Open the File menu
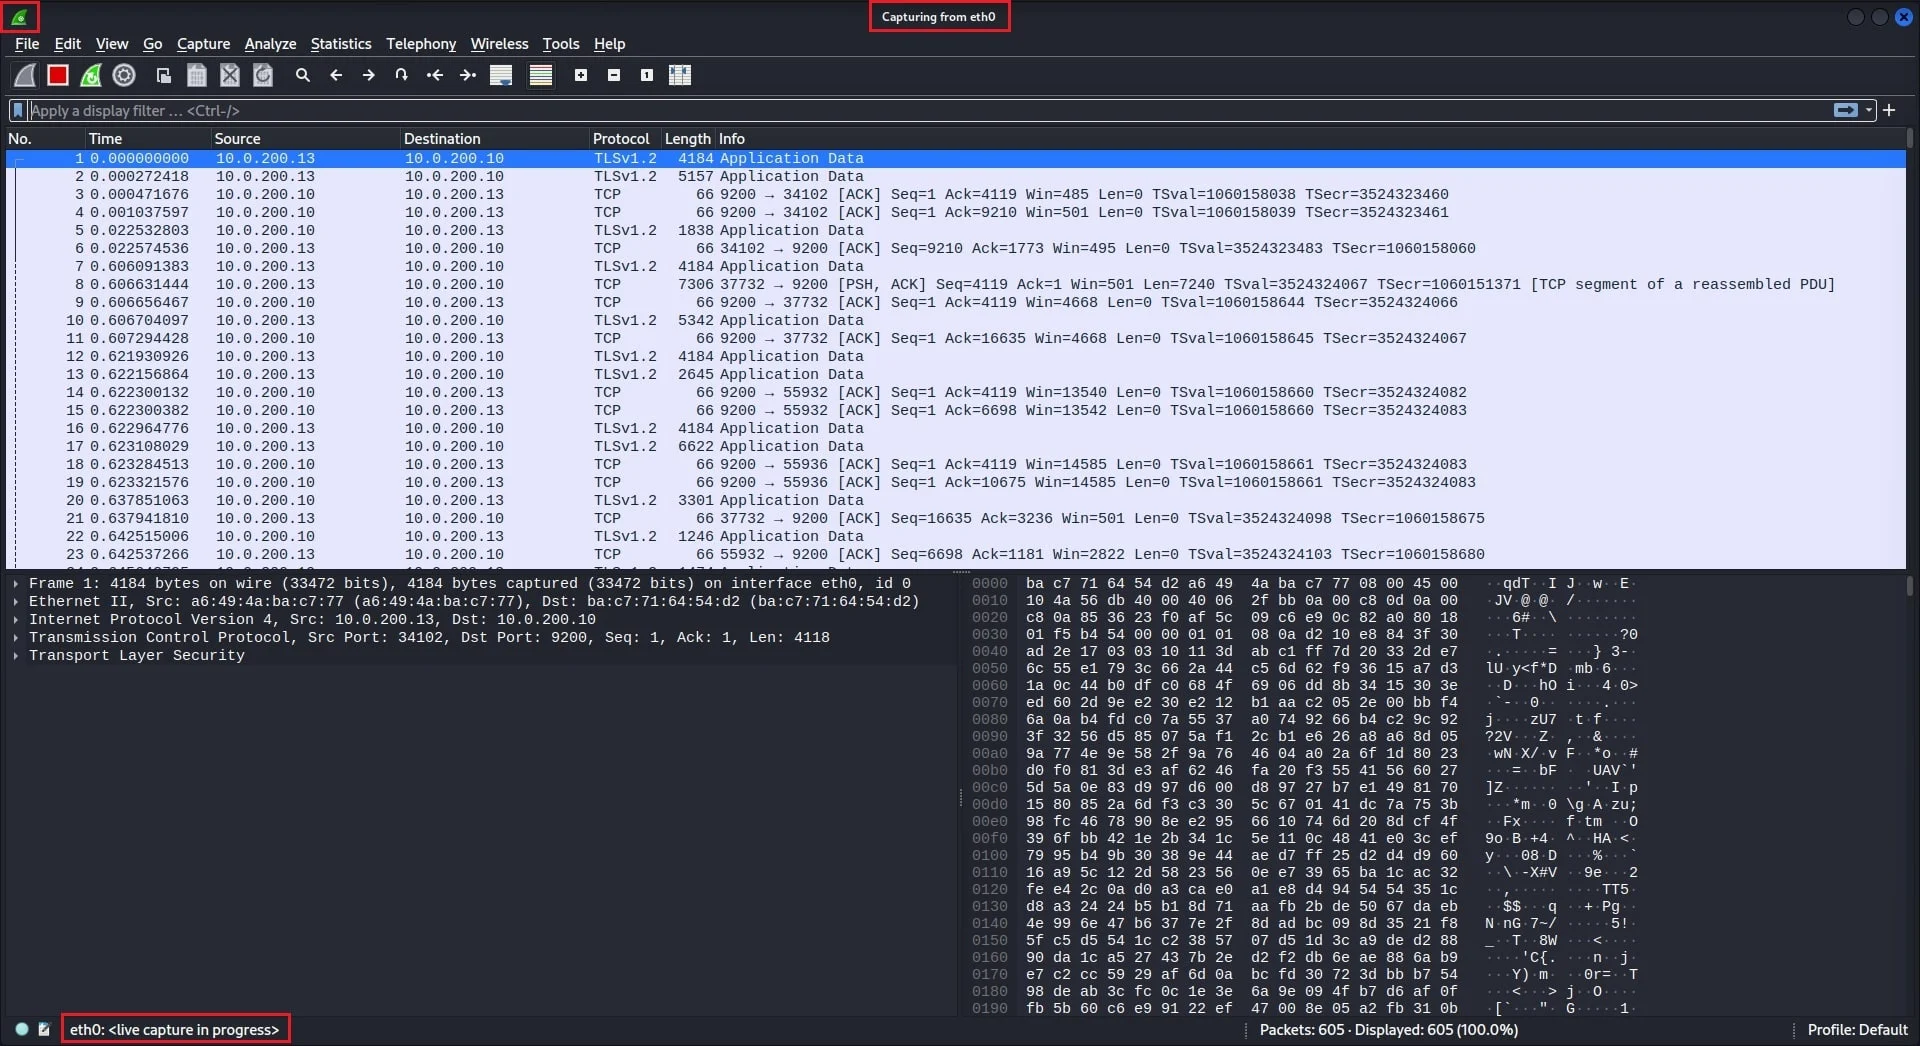The width and height of the screenshot is (1920, 1046). click(27, 44)
